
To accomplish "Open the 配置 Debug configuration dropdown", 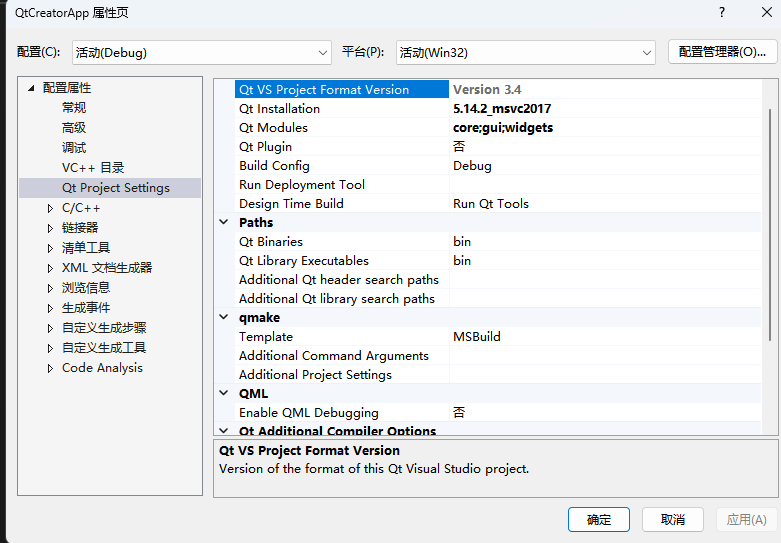I will [x=202, y=52].
